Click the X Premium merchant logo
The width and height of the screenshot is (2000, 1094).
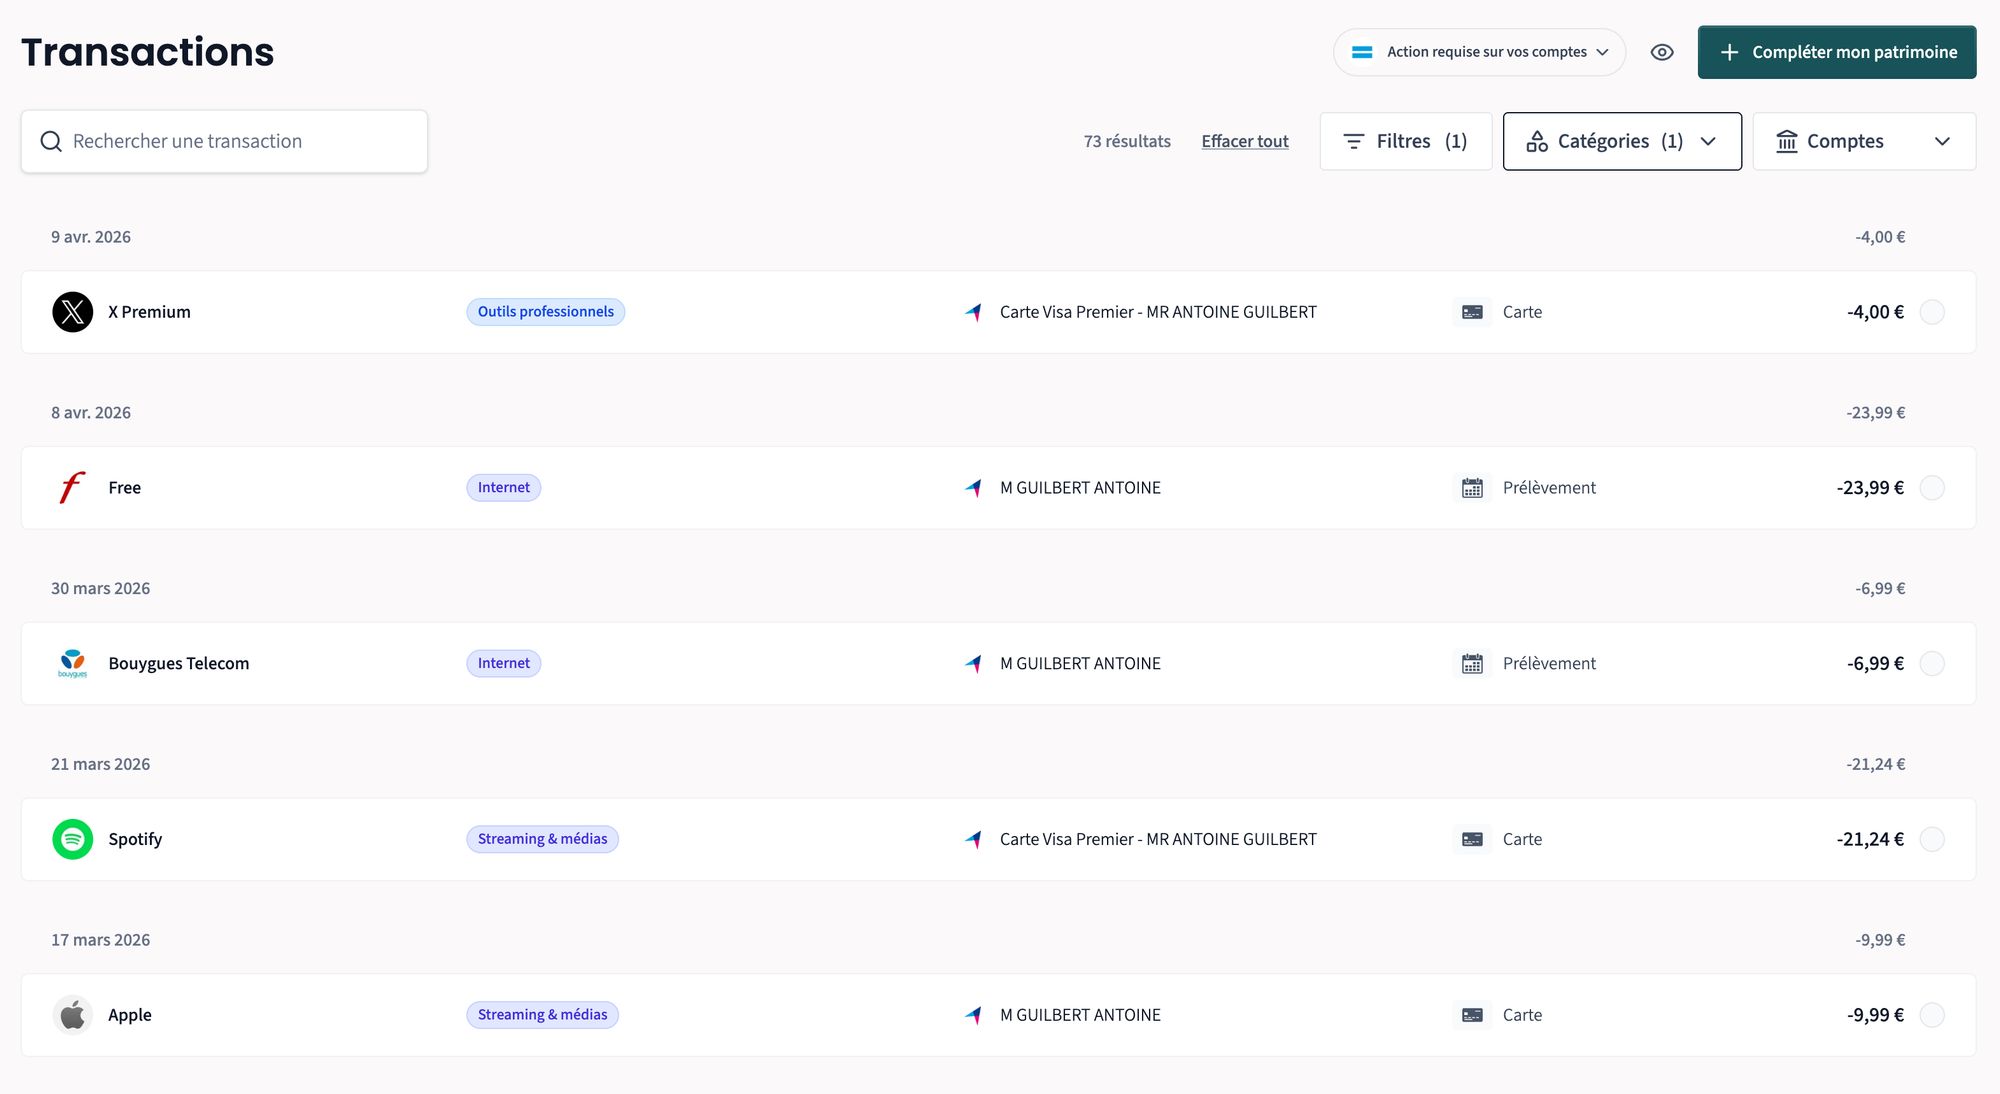coord(72,312)
